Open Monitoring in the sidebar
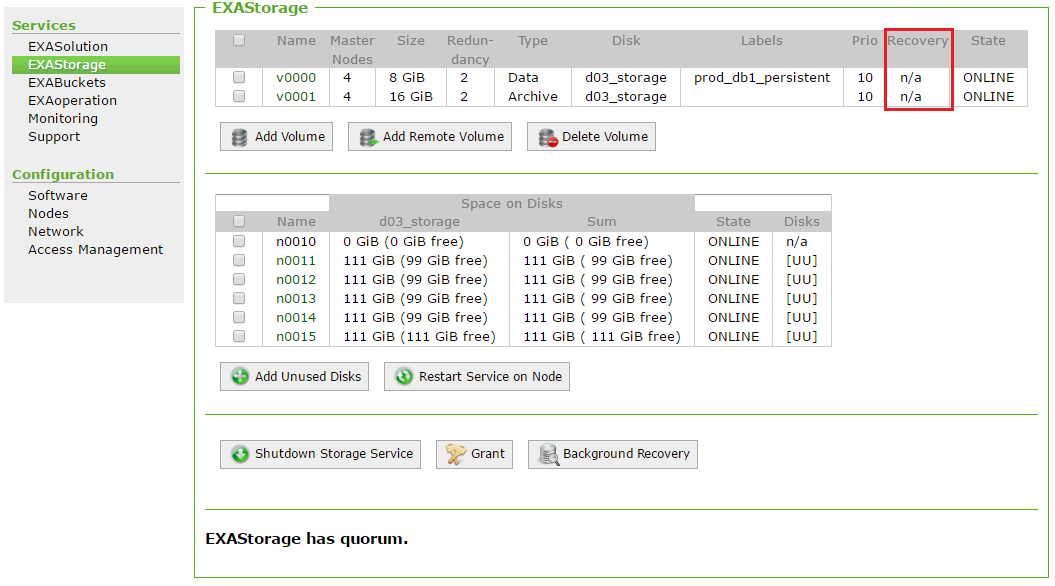1055x586 pixels. [x=63, y=119]
